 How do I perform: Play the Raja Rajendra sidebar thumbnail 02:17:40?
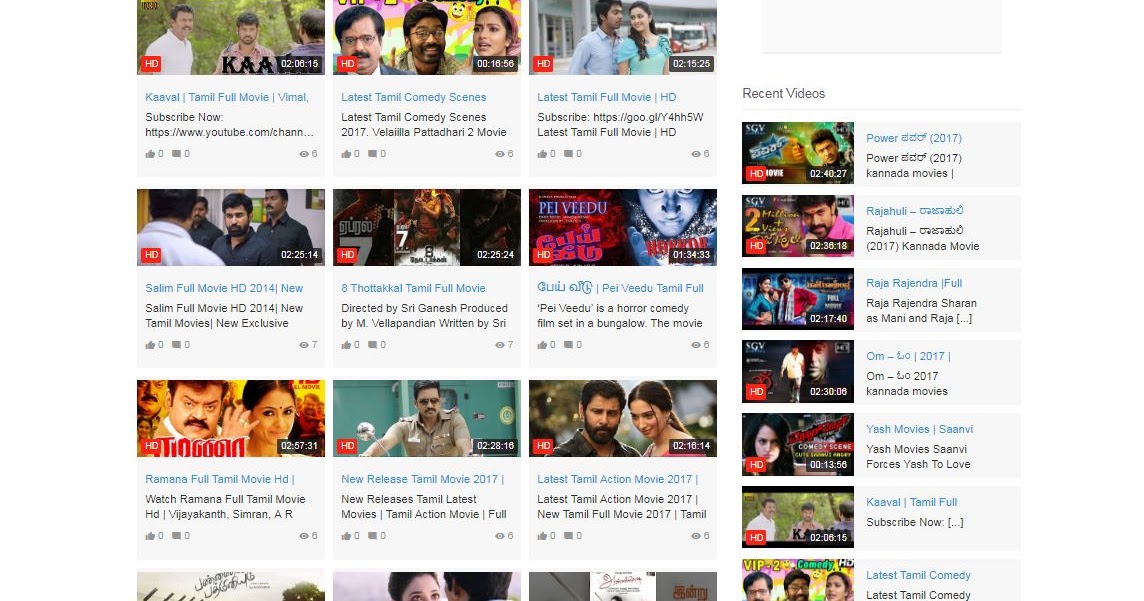point(797,299)
